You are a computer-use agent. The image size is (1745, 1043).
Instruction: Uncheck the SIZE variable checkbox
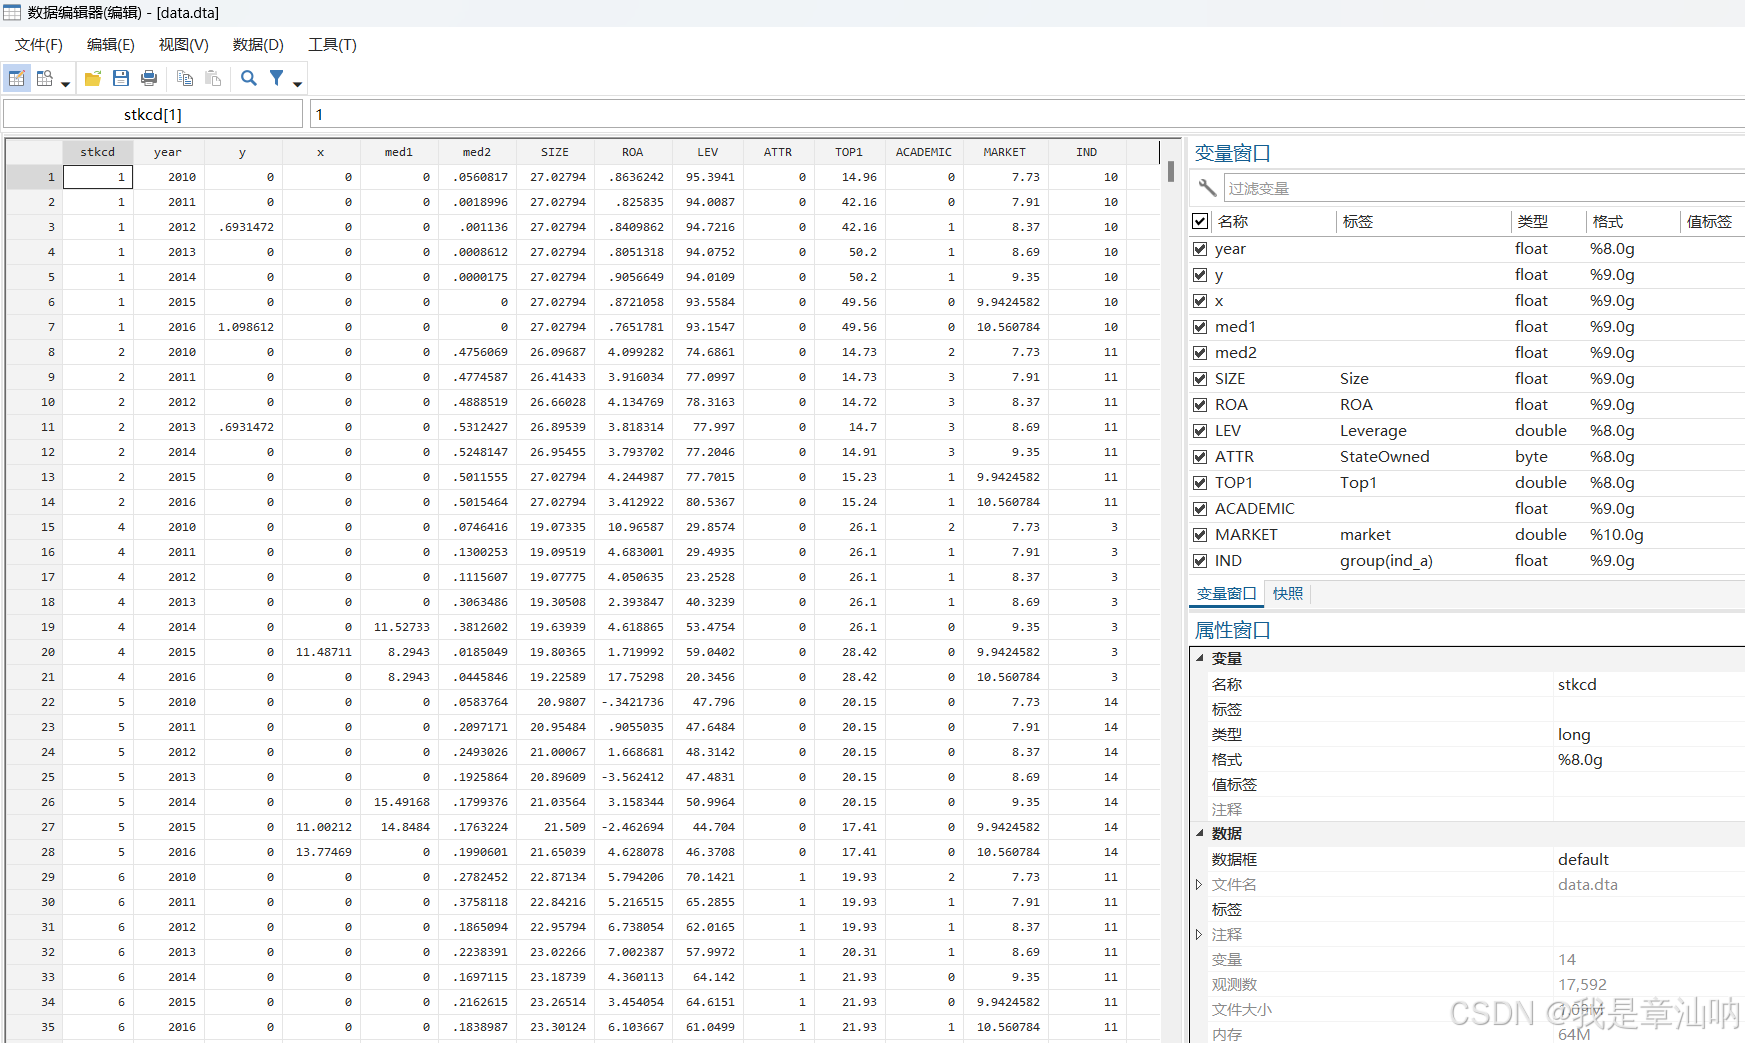pyautogui.click(x=1200, y=379)
